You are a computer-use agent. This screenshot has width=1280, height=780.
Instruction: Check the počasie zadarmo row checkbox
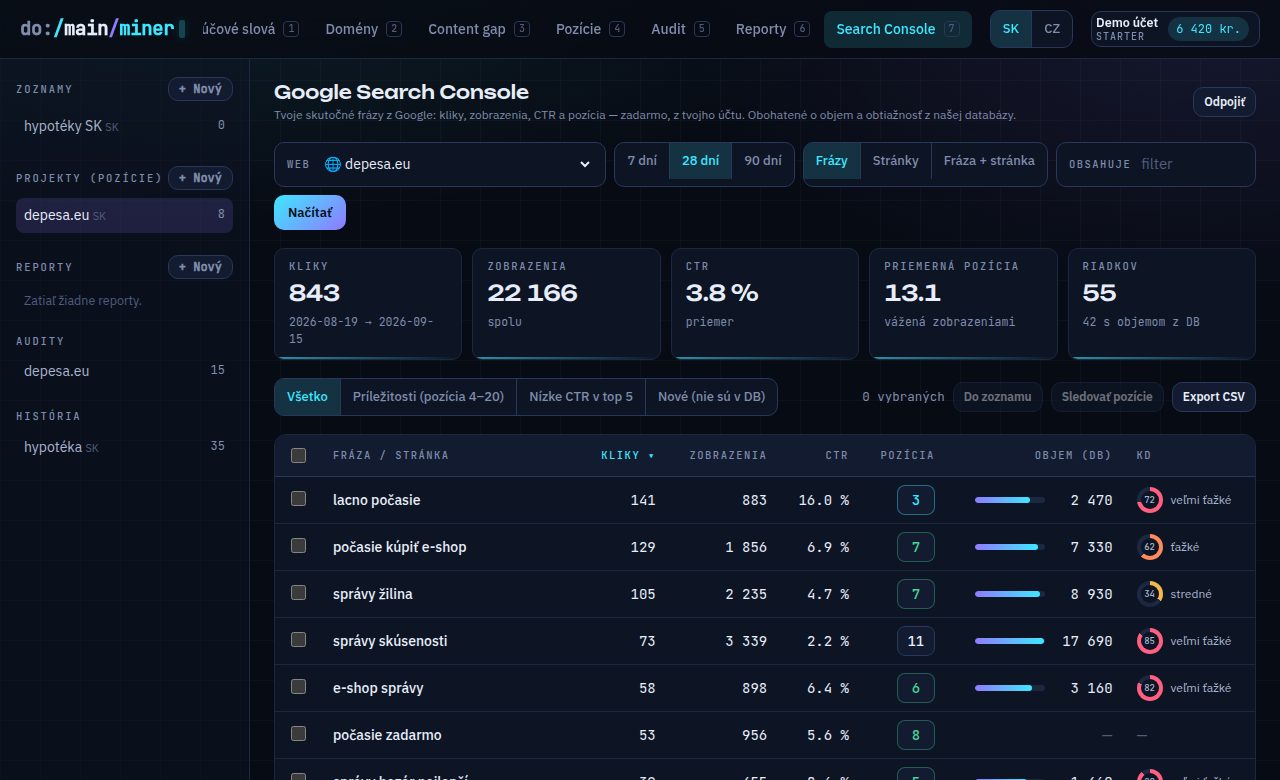pos(298,734)
